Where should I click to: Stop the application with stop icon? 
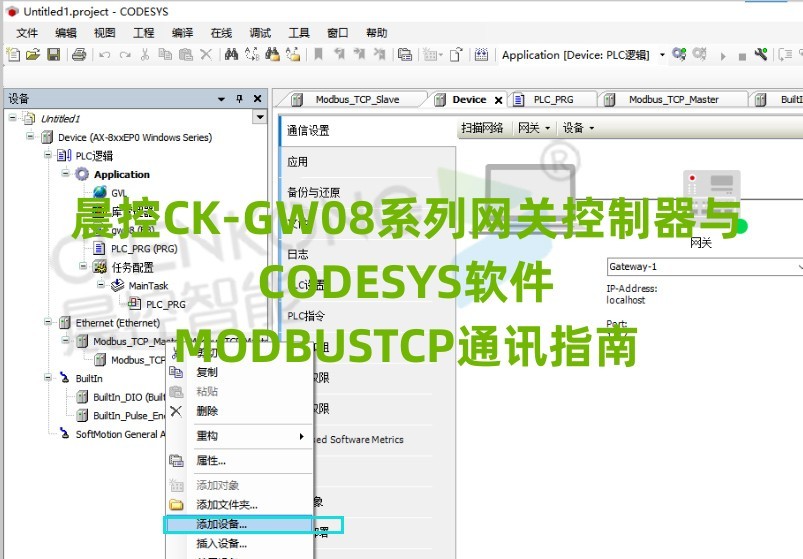coord(742,56)
